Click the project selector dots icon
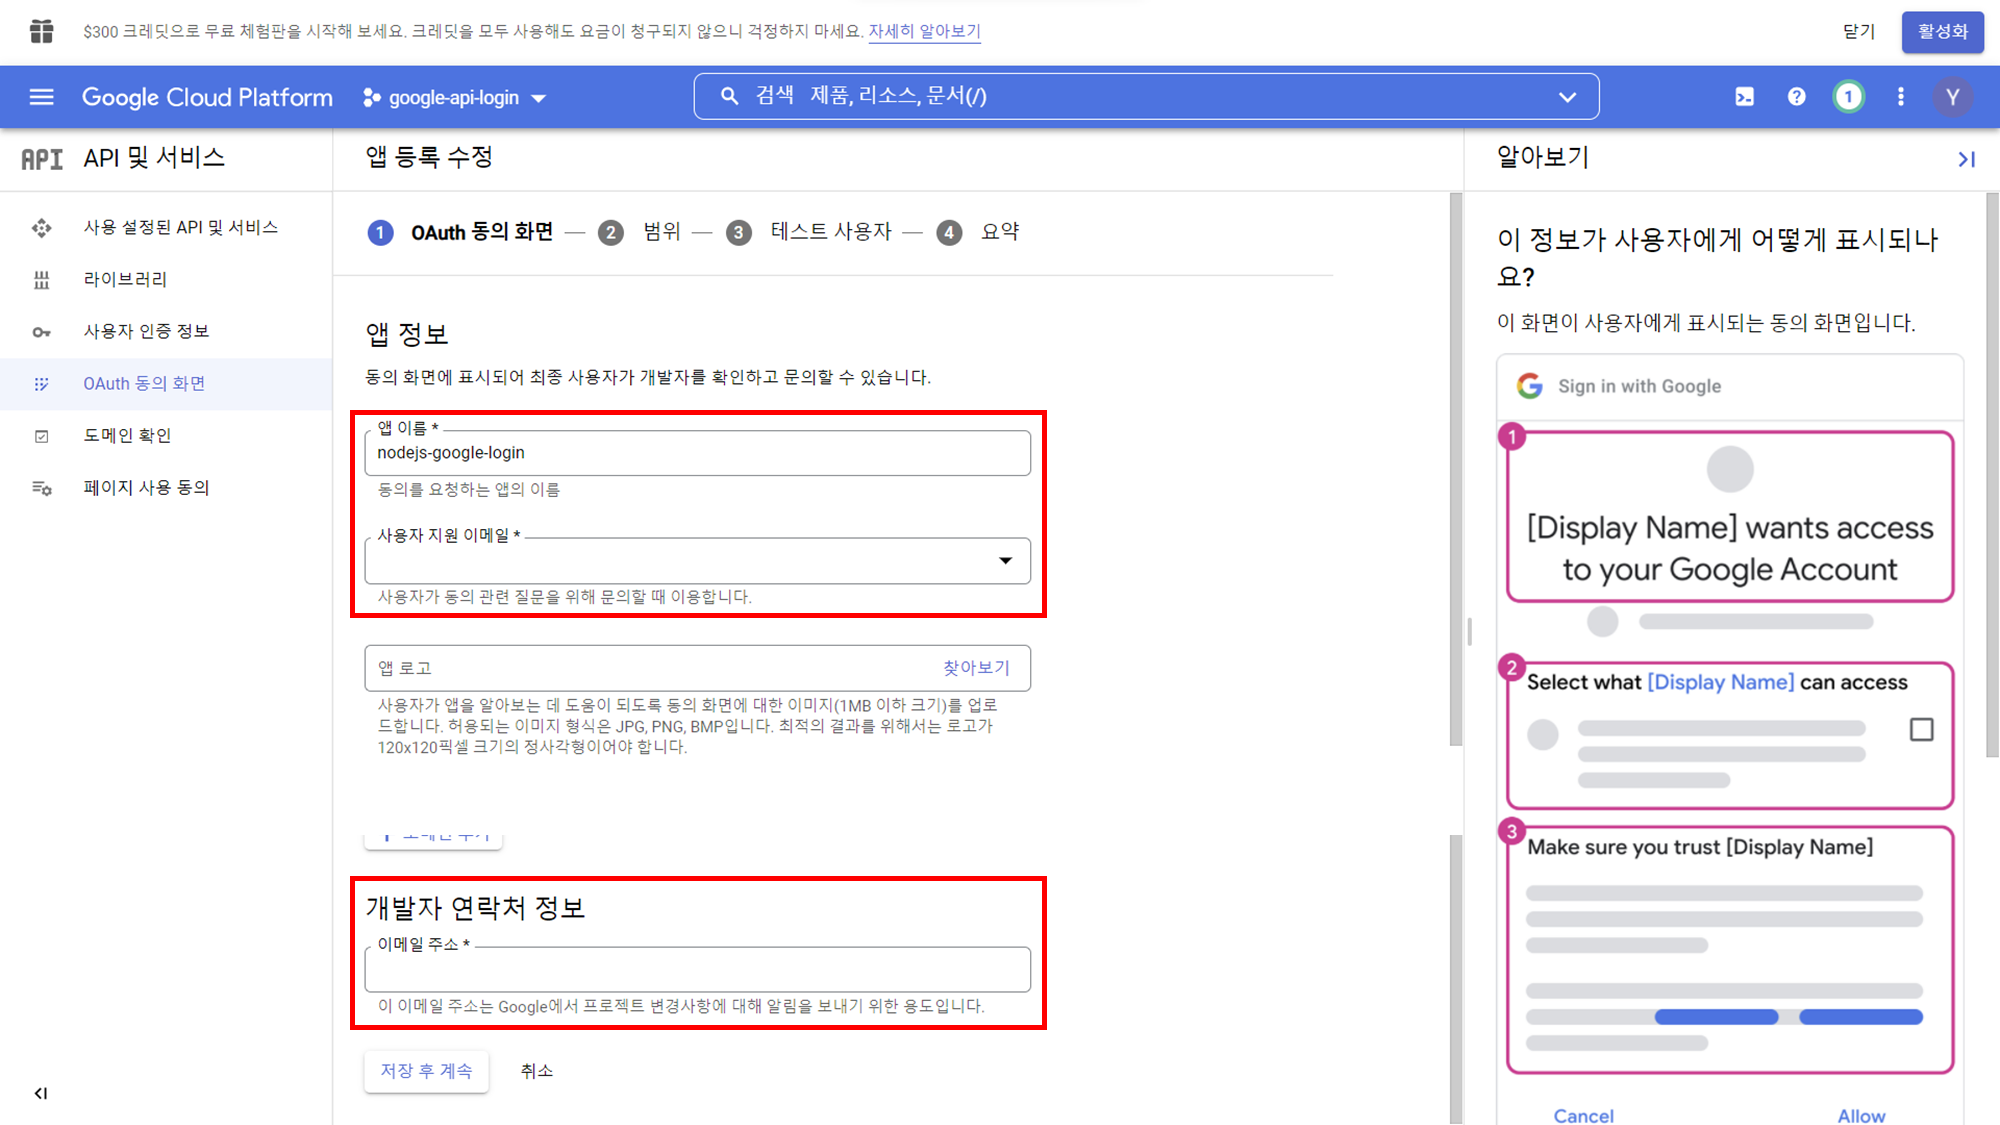 tap(371, 97)
